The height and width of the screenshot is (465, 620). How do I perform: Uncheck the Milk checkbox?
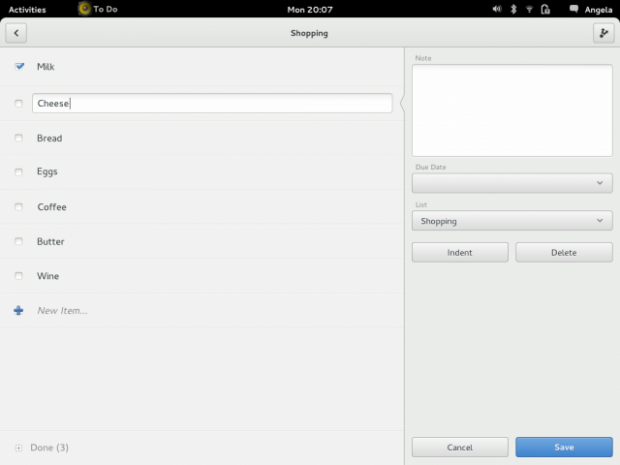pos(19,67)
